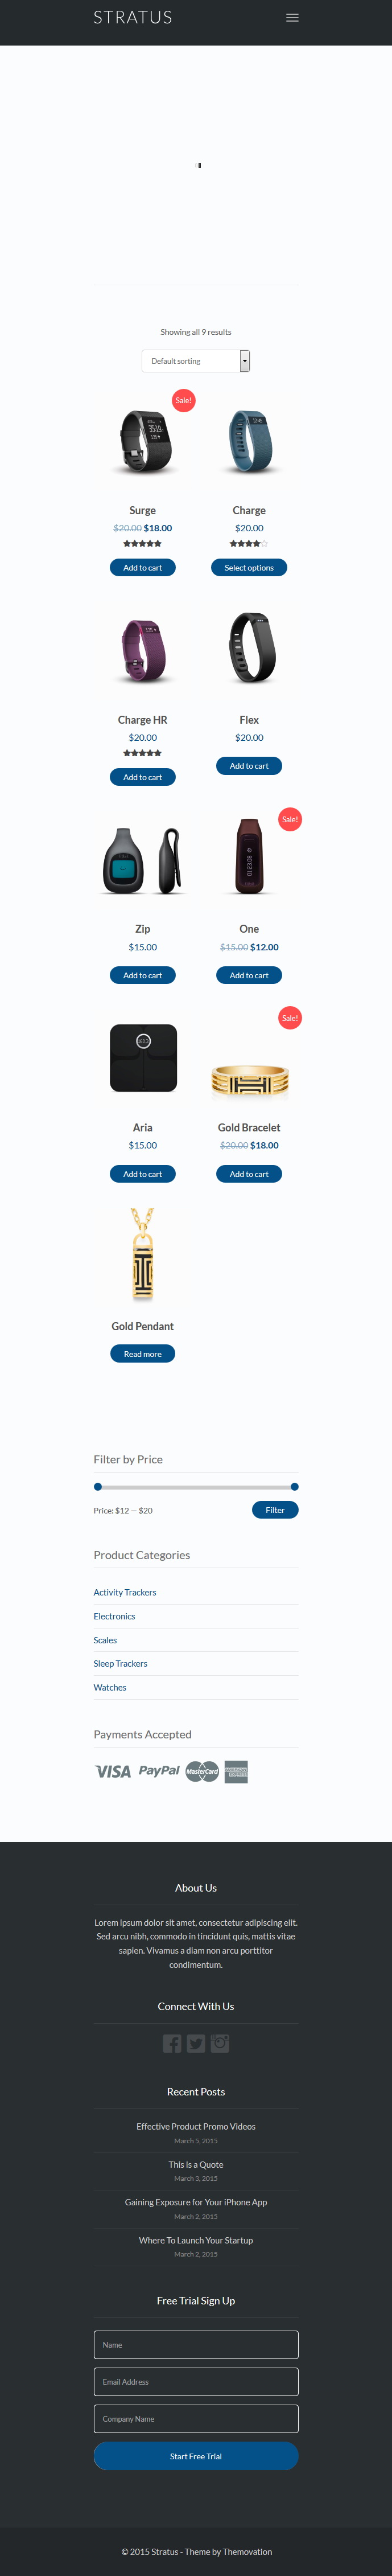Open the Sleep Trackers category
The width and height of the screenshot is (392, 2576).
tap(120, 1663)
